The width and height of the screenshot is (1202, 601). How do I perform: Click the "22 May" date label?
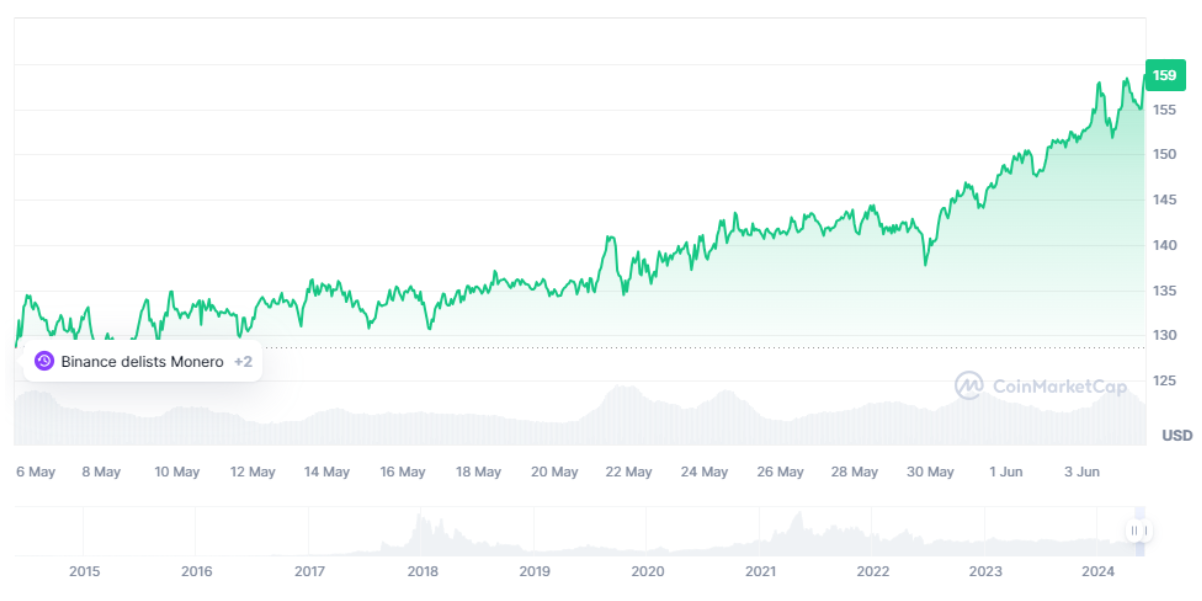point(629,472)
